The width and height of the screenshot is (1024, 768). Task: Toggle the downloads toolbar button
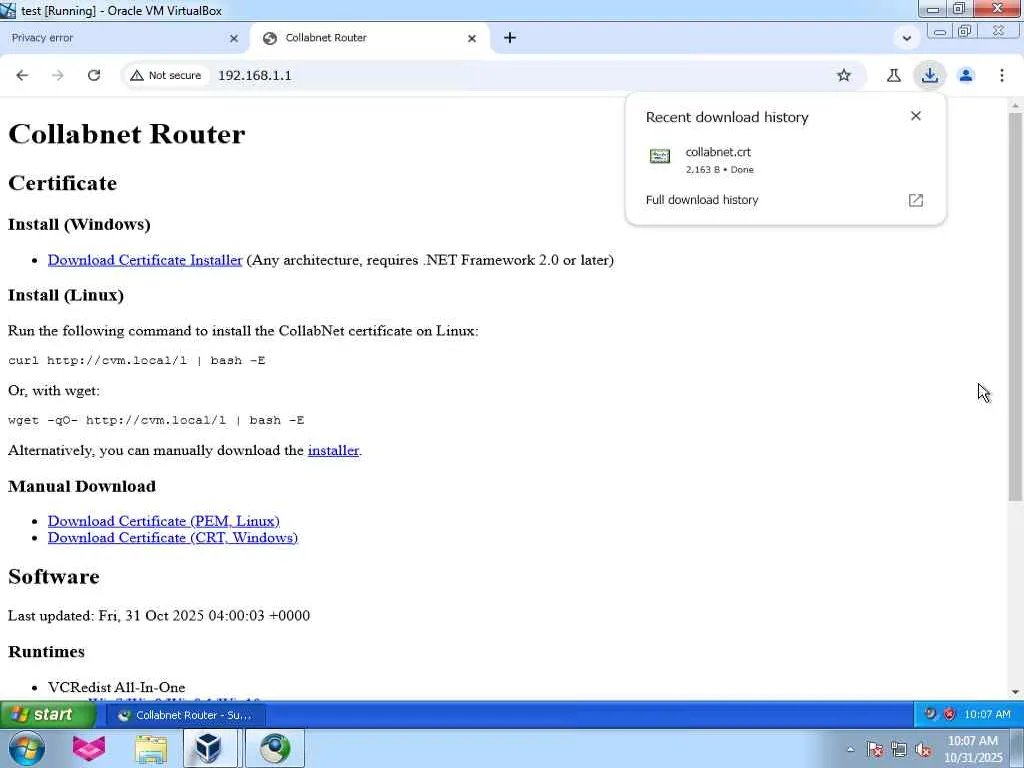[x=929, y=75]
